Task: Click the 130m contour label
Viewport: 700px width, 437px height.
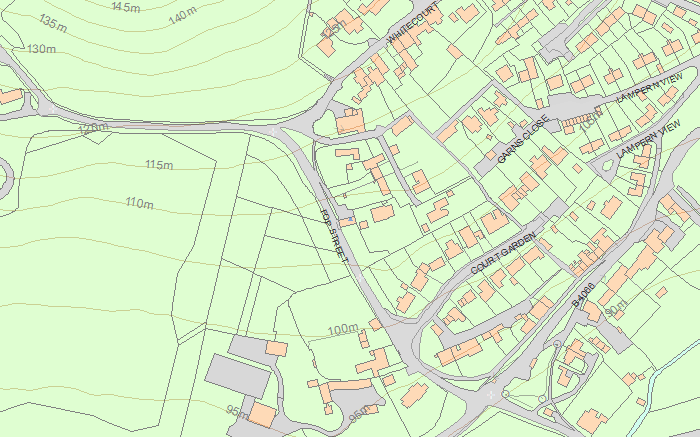Action: pos(42,49)
